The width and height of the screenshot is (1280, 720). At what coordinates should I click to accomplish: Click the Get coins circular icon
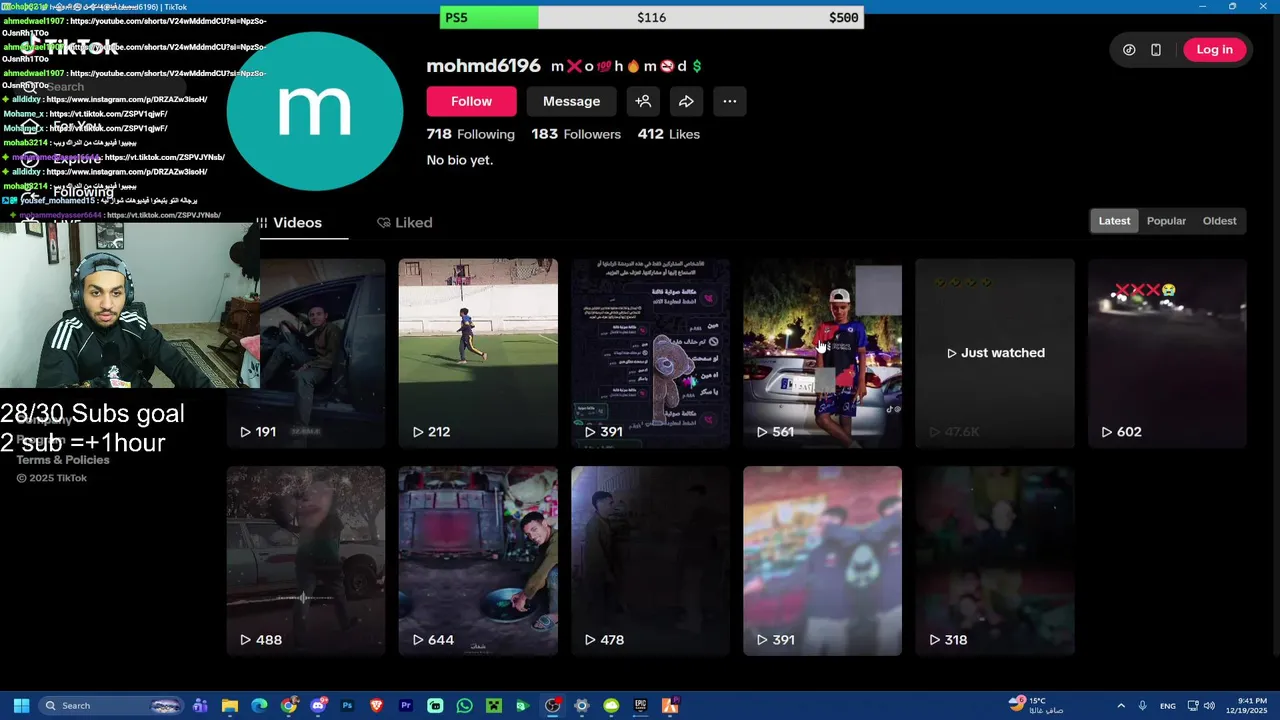tap(1129, 49)
